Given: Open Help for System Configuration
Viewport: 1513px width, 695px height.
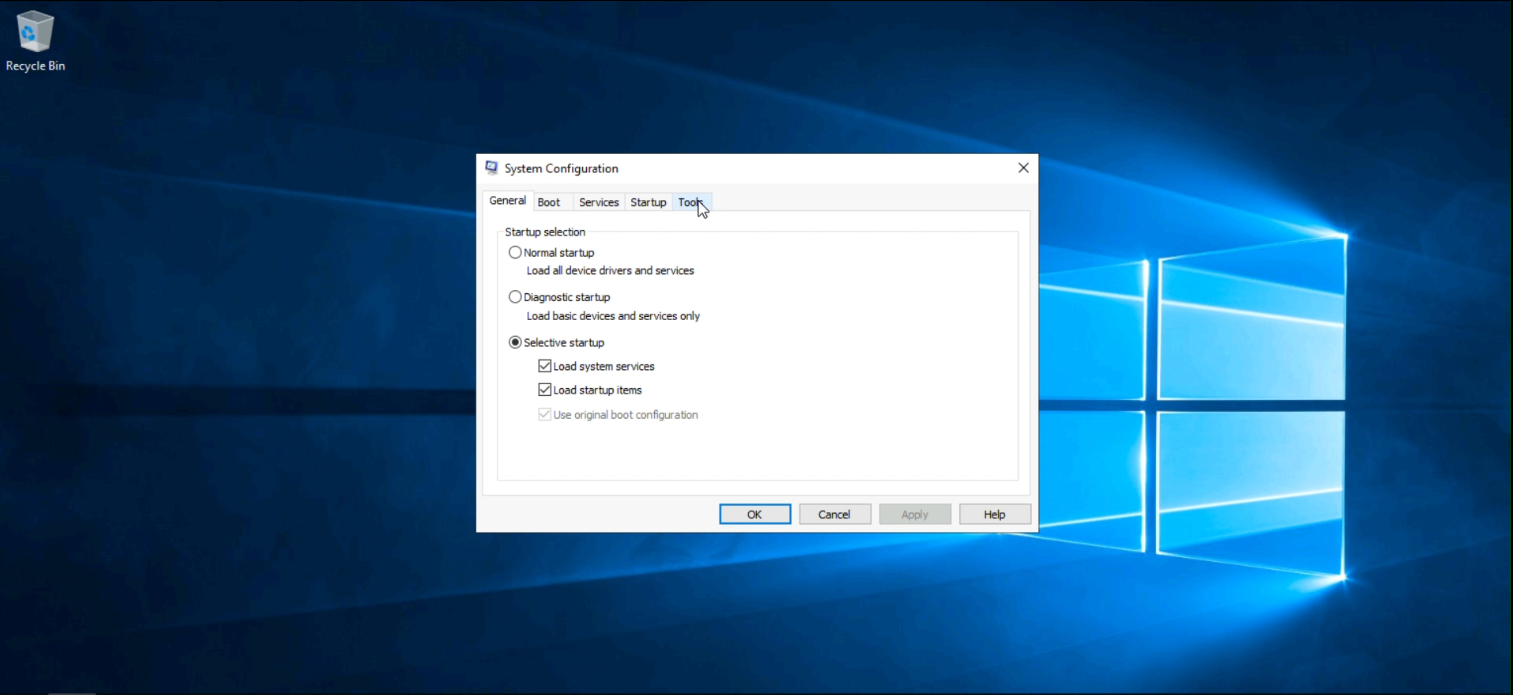Looking at the screenshot, I should coord(994,514).
